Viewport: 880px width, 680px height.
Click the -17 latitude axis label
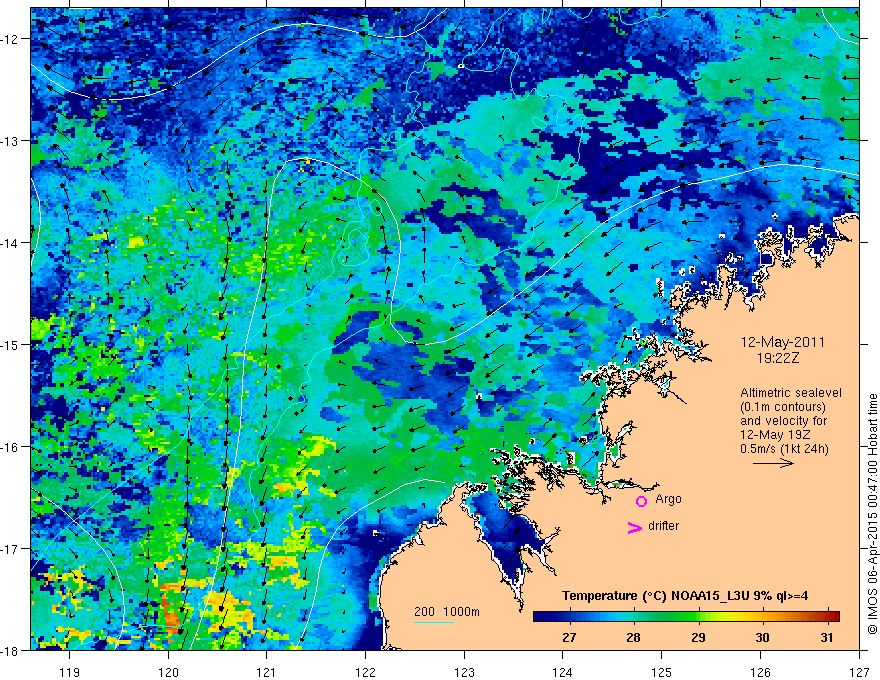12,549
